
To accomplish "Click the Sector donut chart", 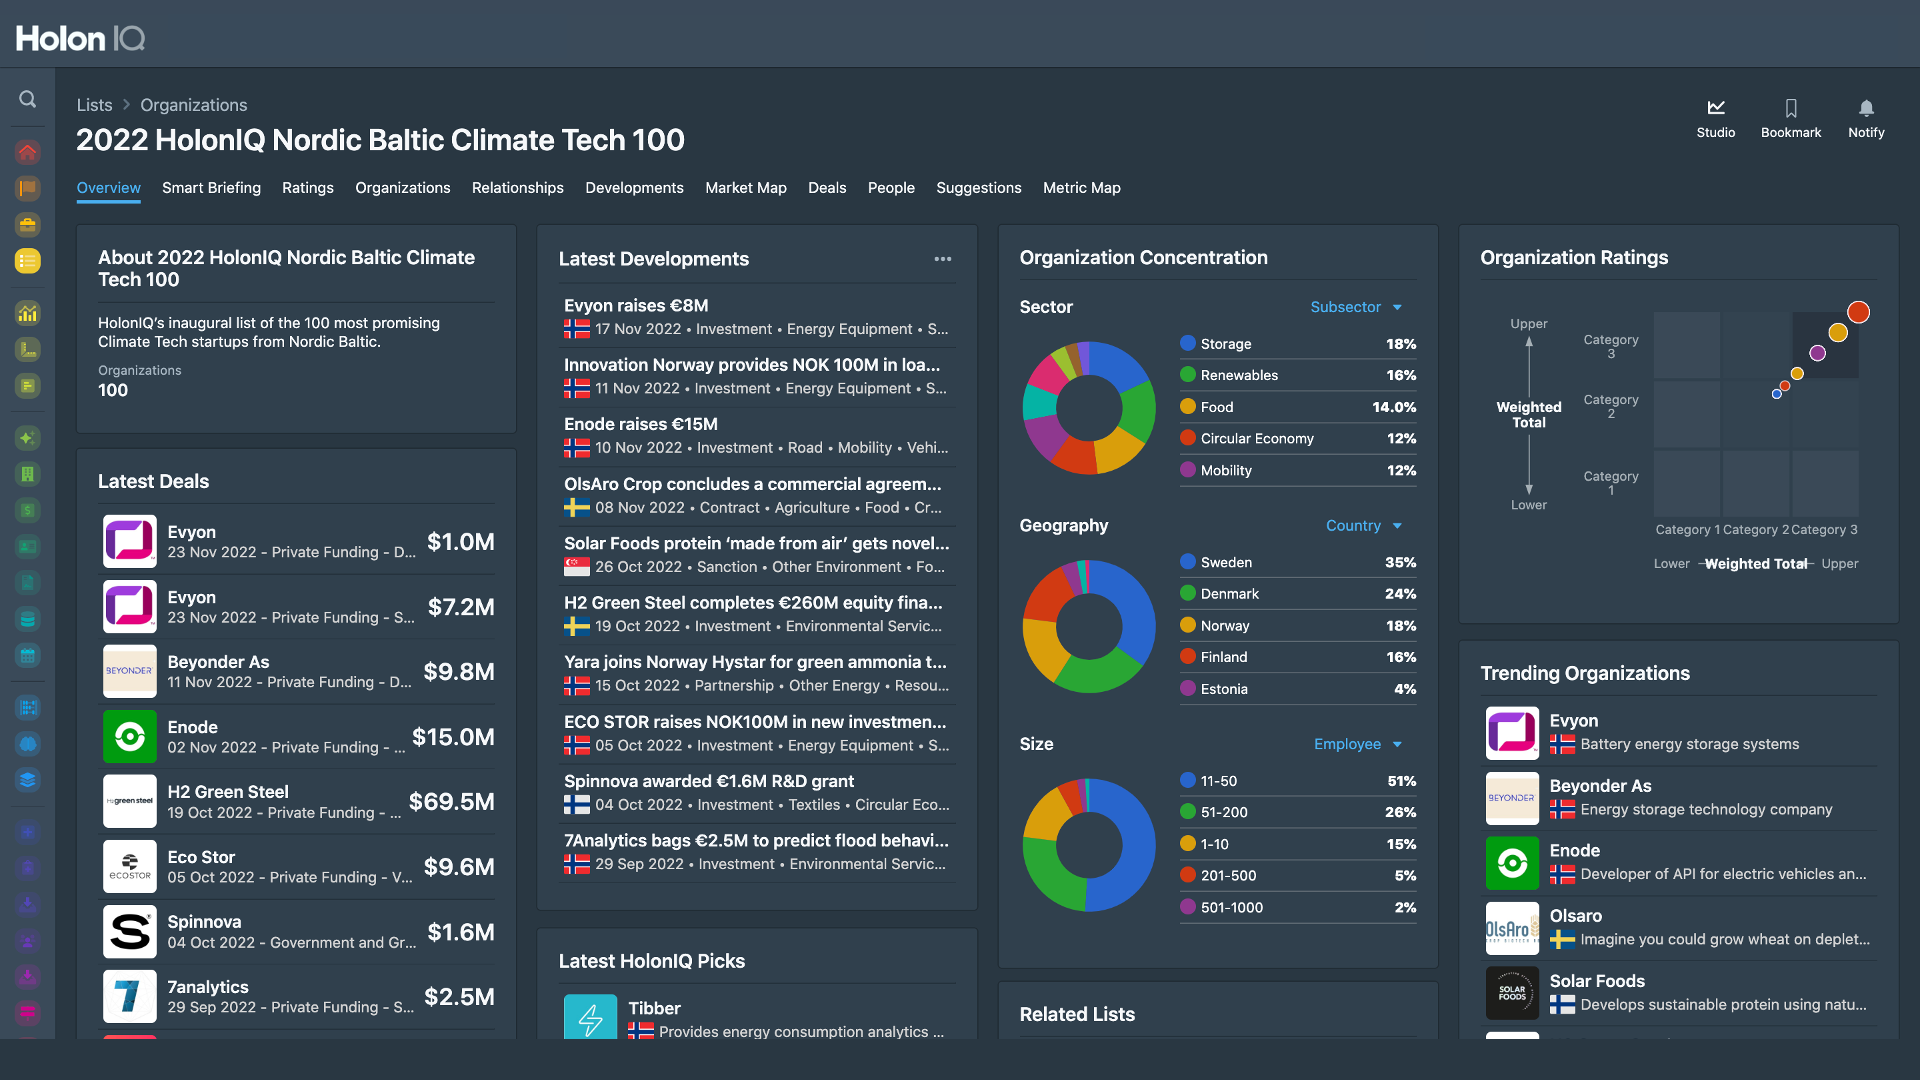I will [1089, 407].
